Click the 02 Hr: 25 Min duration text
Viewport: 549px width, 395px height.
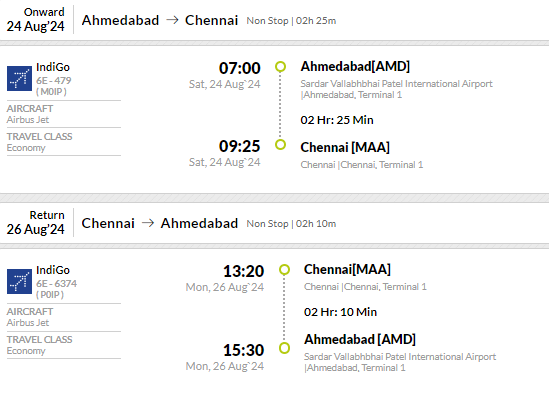click(x=337, y=120)
